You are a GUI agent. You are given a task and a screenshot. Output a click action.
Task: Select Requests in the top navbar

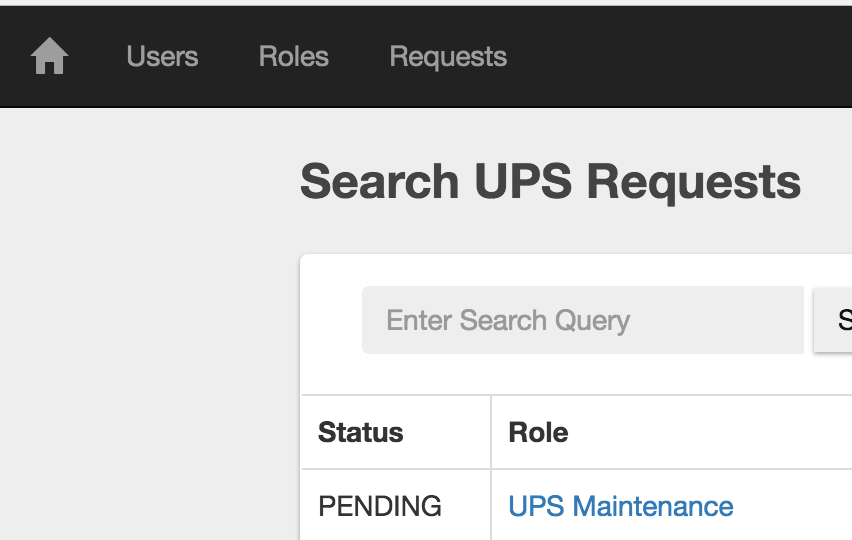(448, 57)
